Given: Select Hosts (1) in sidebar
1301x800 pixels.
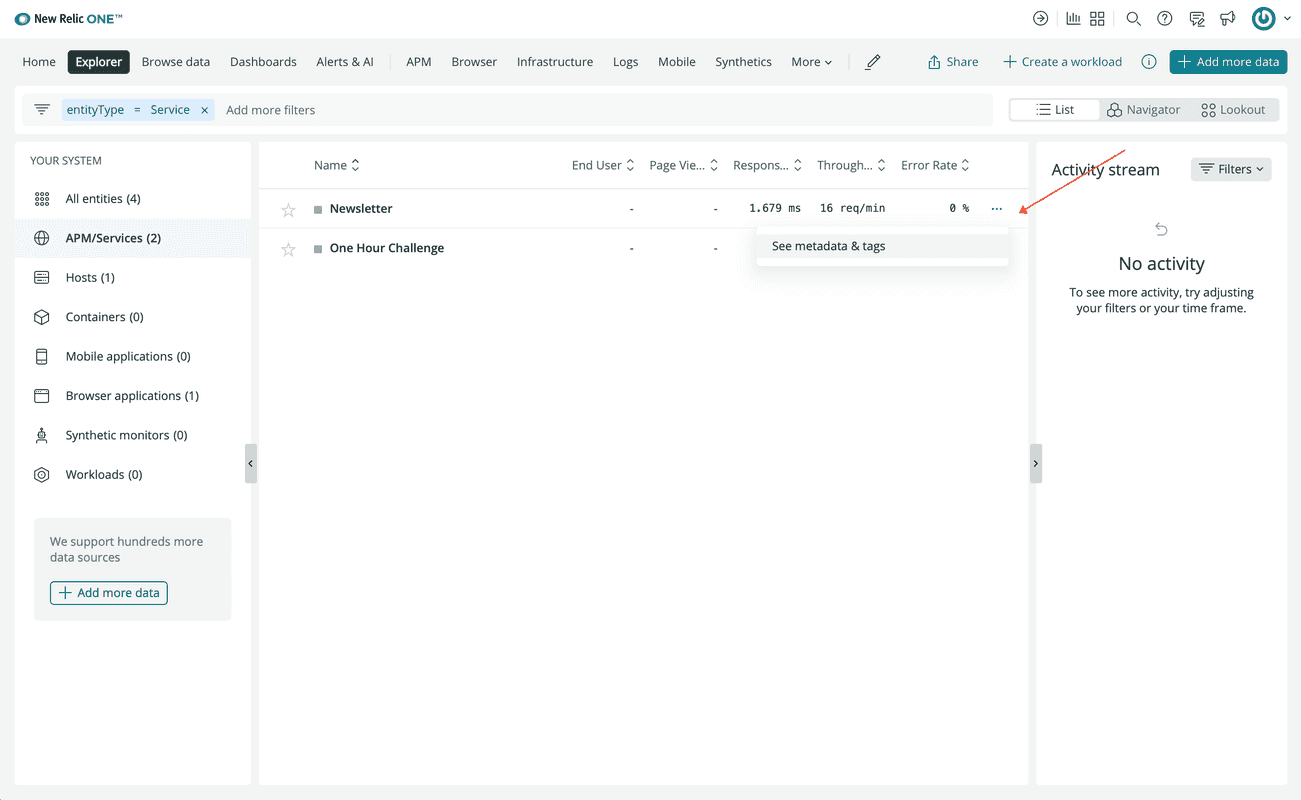Looking at the screenshot, I should (133, 278).
